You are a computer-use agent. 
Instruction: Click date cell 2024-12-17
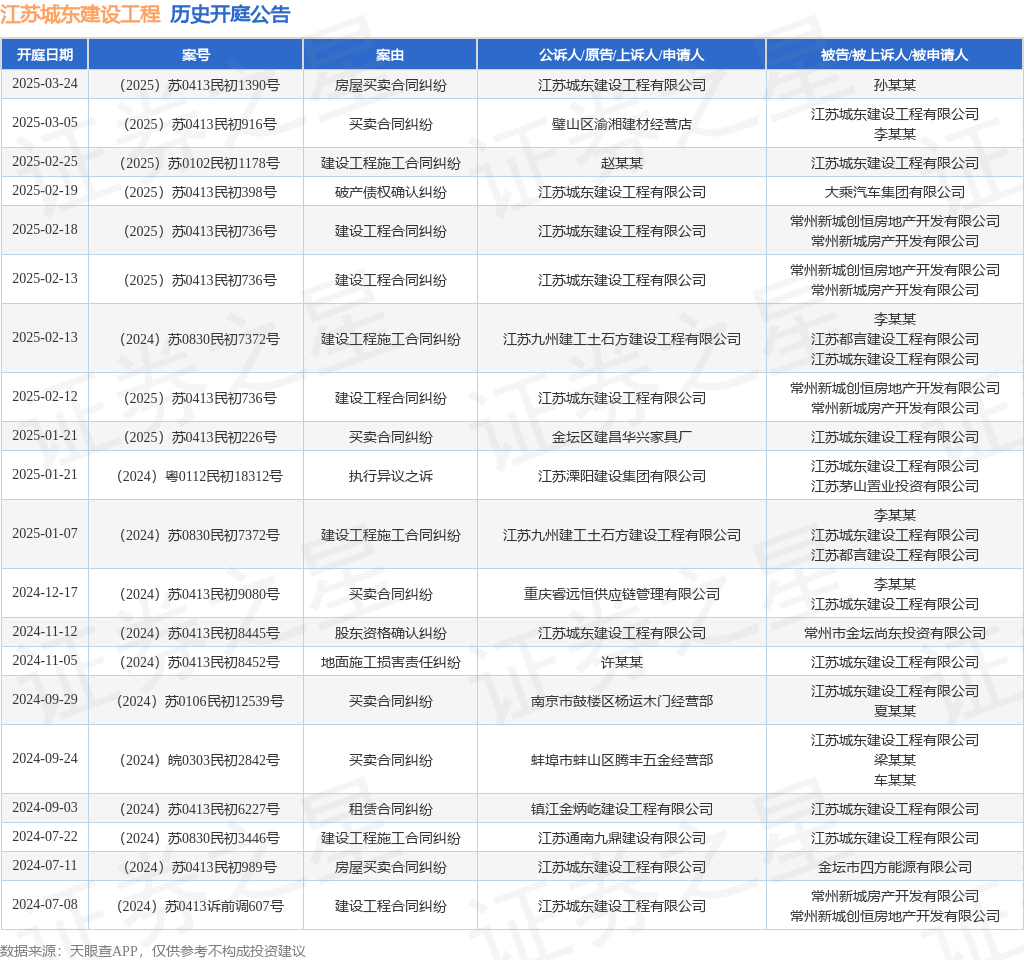44,593
